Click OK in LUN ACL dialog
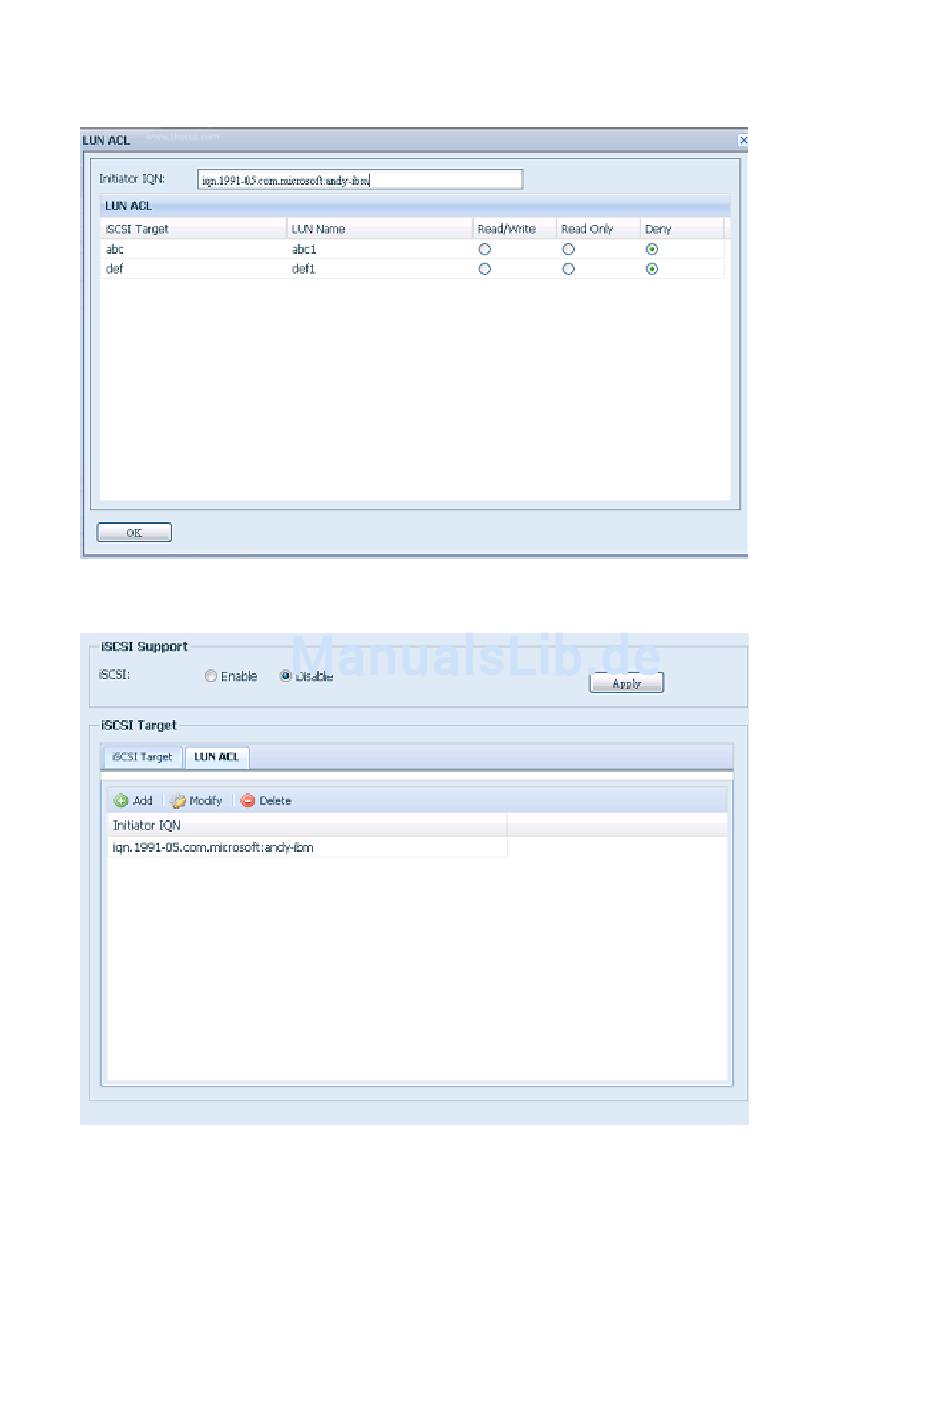950x1419 pixels. click(134, 532)
